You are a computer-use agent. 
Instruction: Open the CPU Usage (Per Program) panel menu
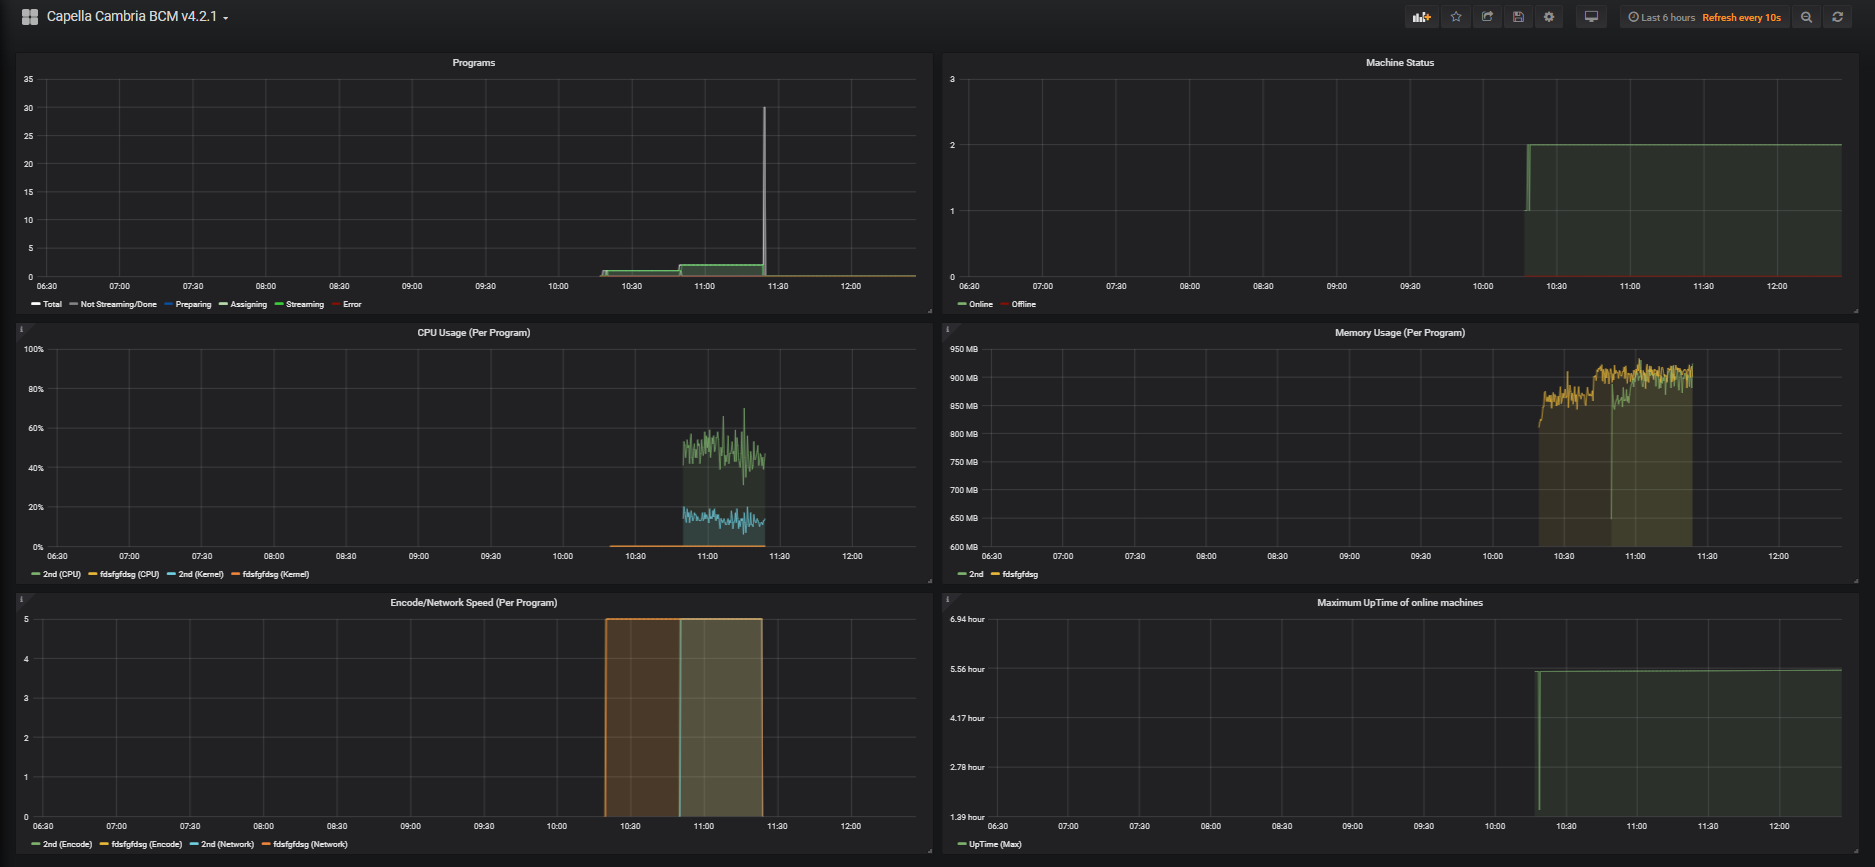(474, 333)
